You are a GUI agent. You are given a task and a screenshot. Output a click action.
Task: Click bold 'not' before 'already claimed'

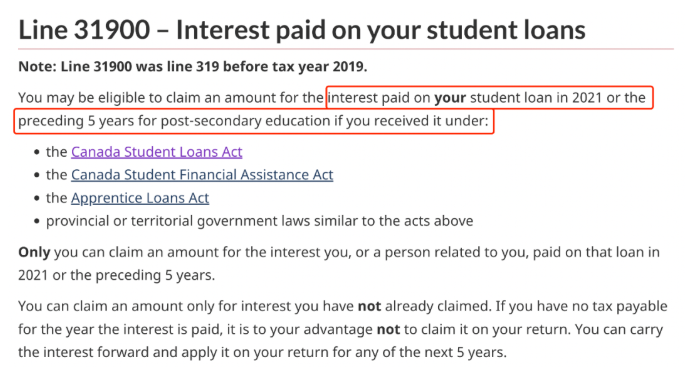(x=369, y=306)
